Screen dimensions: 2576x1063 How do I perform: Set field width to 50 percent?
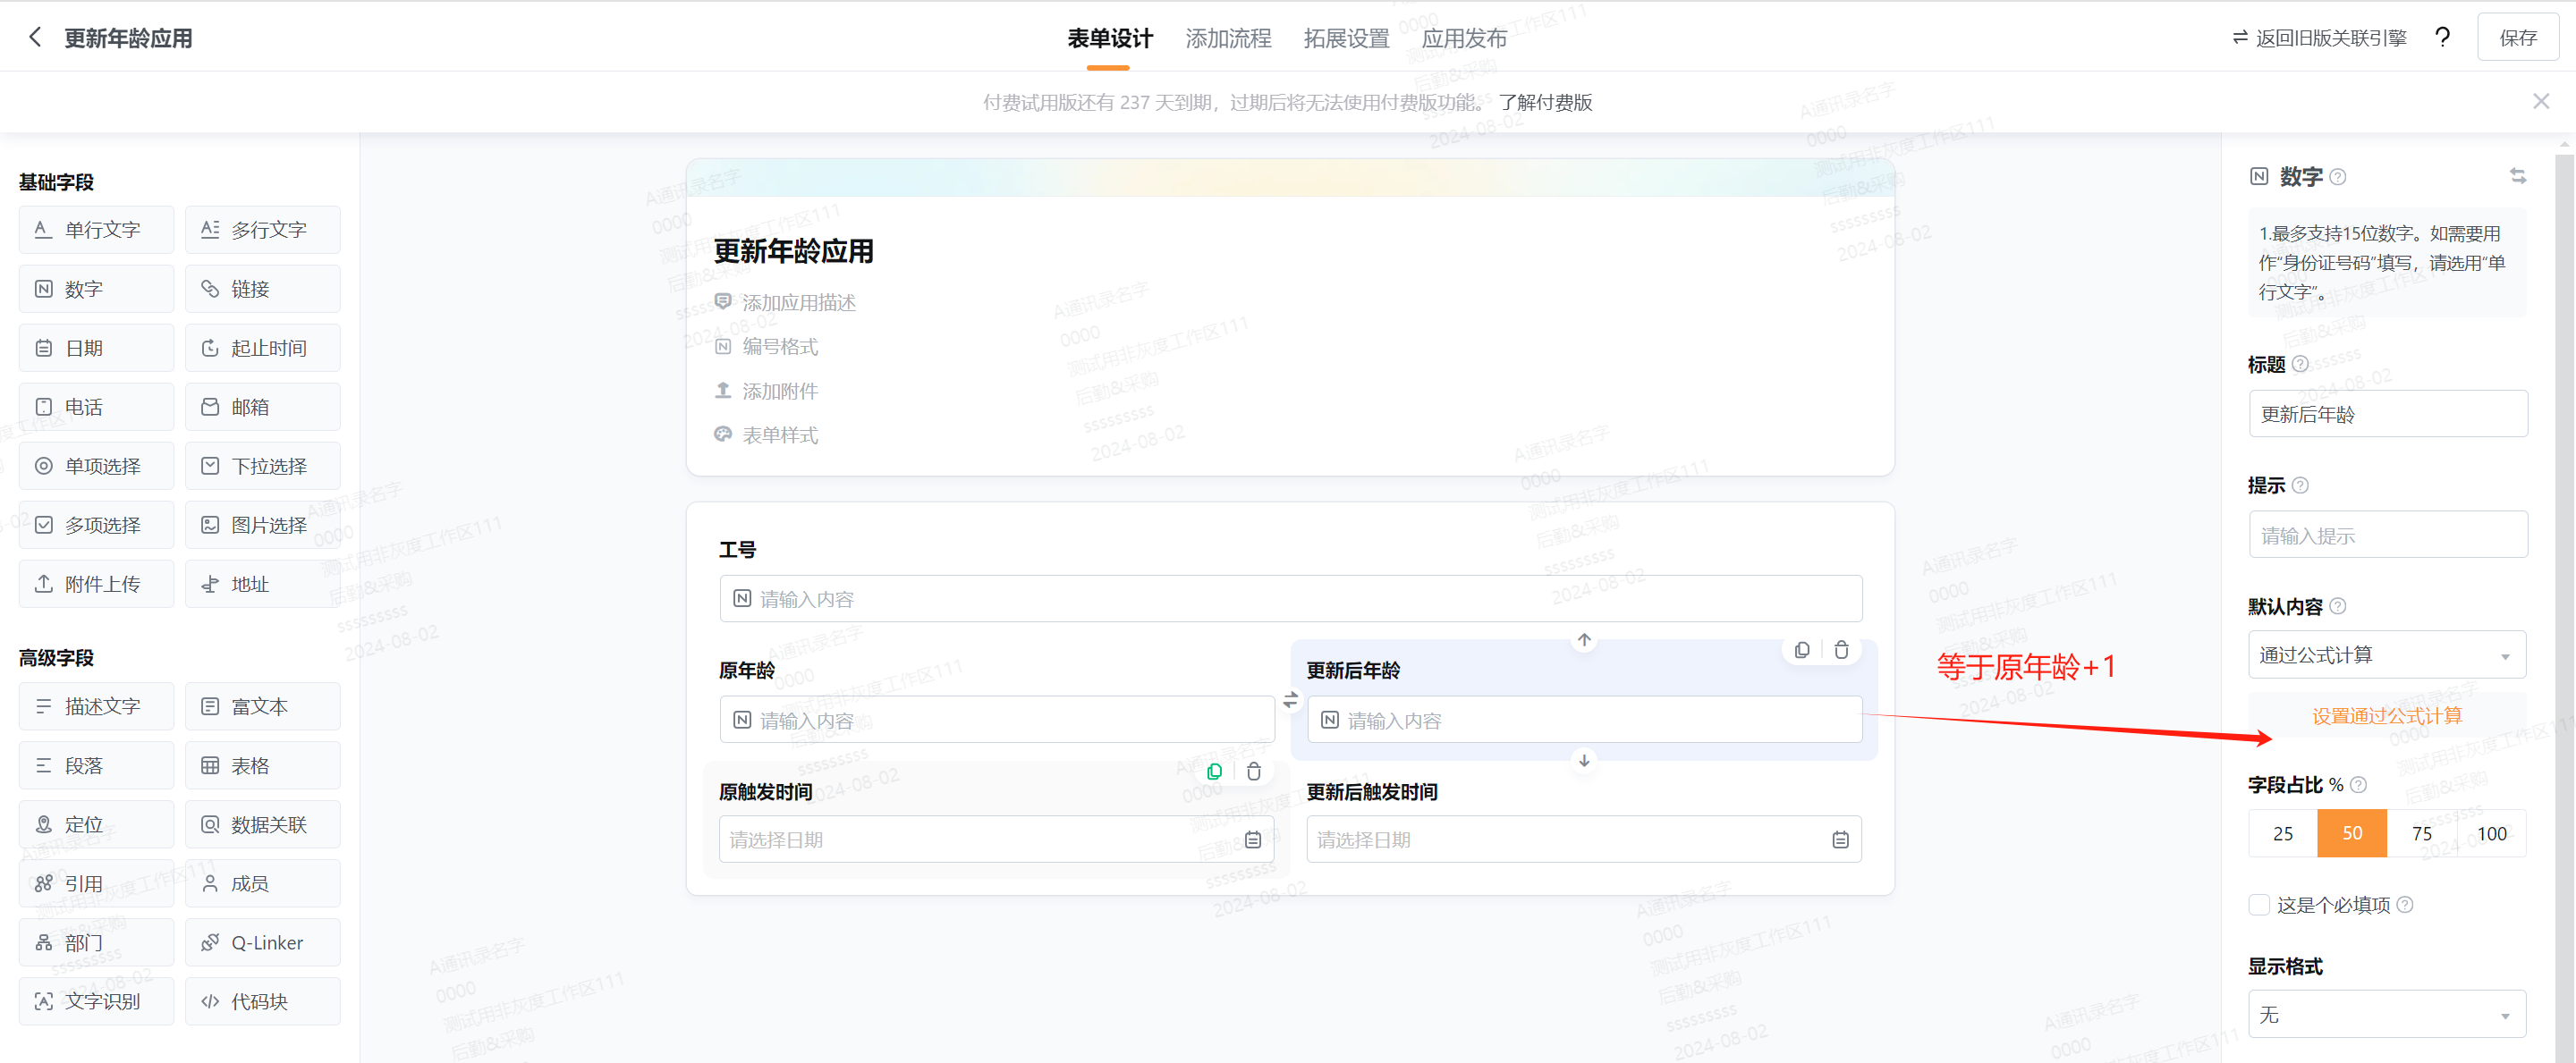[2352, 834]
